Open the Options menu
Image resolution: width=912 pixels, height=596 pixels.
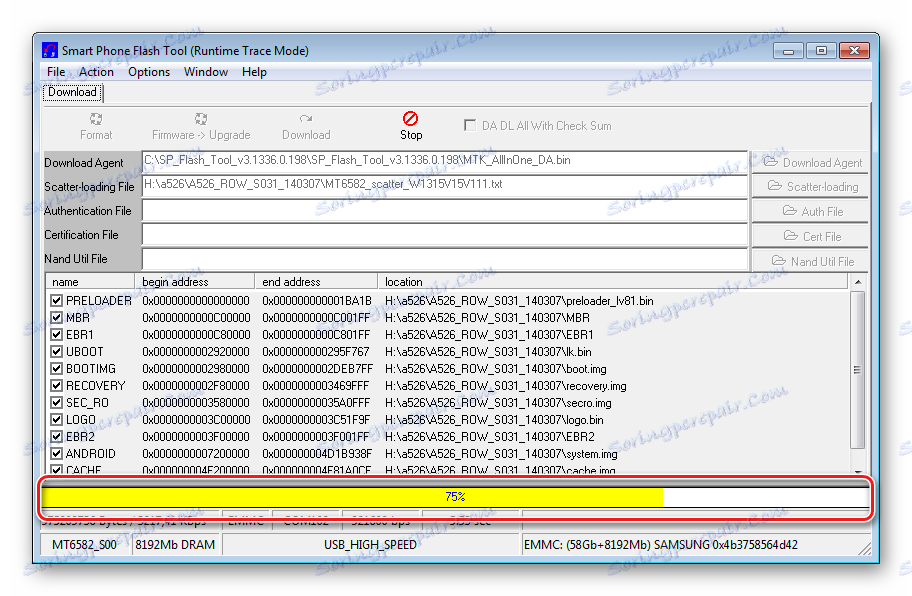[149, 72]
